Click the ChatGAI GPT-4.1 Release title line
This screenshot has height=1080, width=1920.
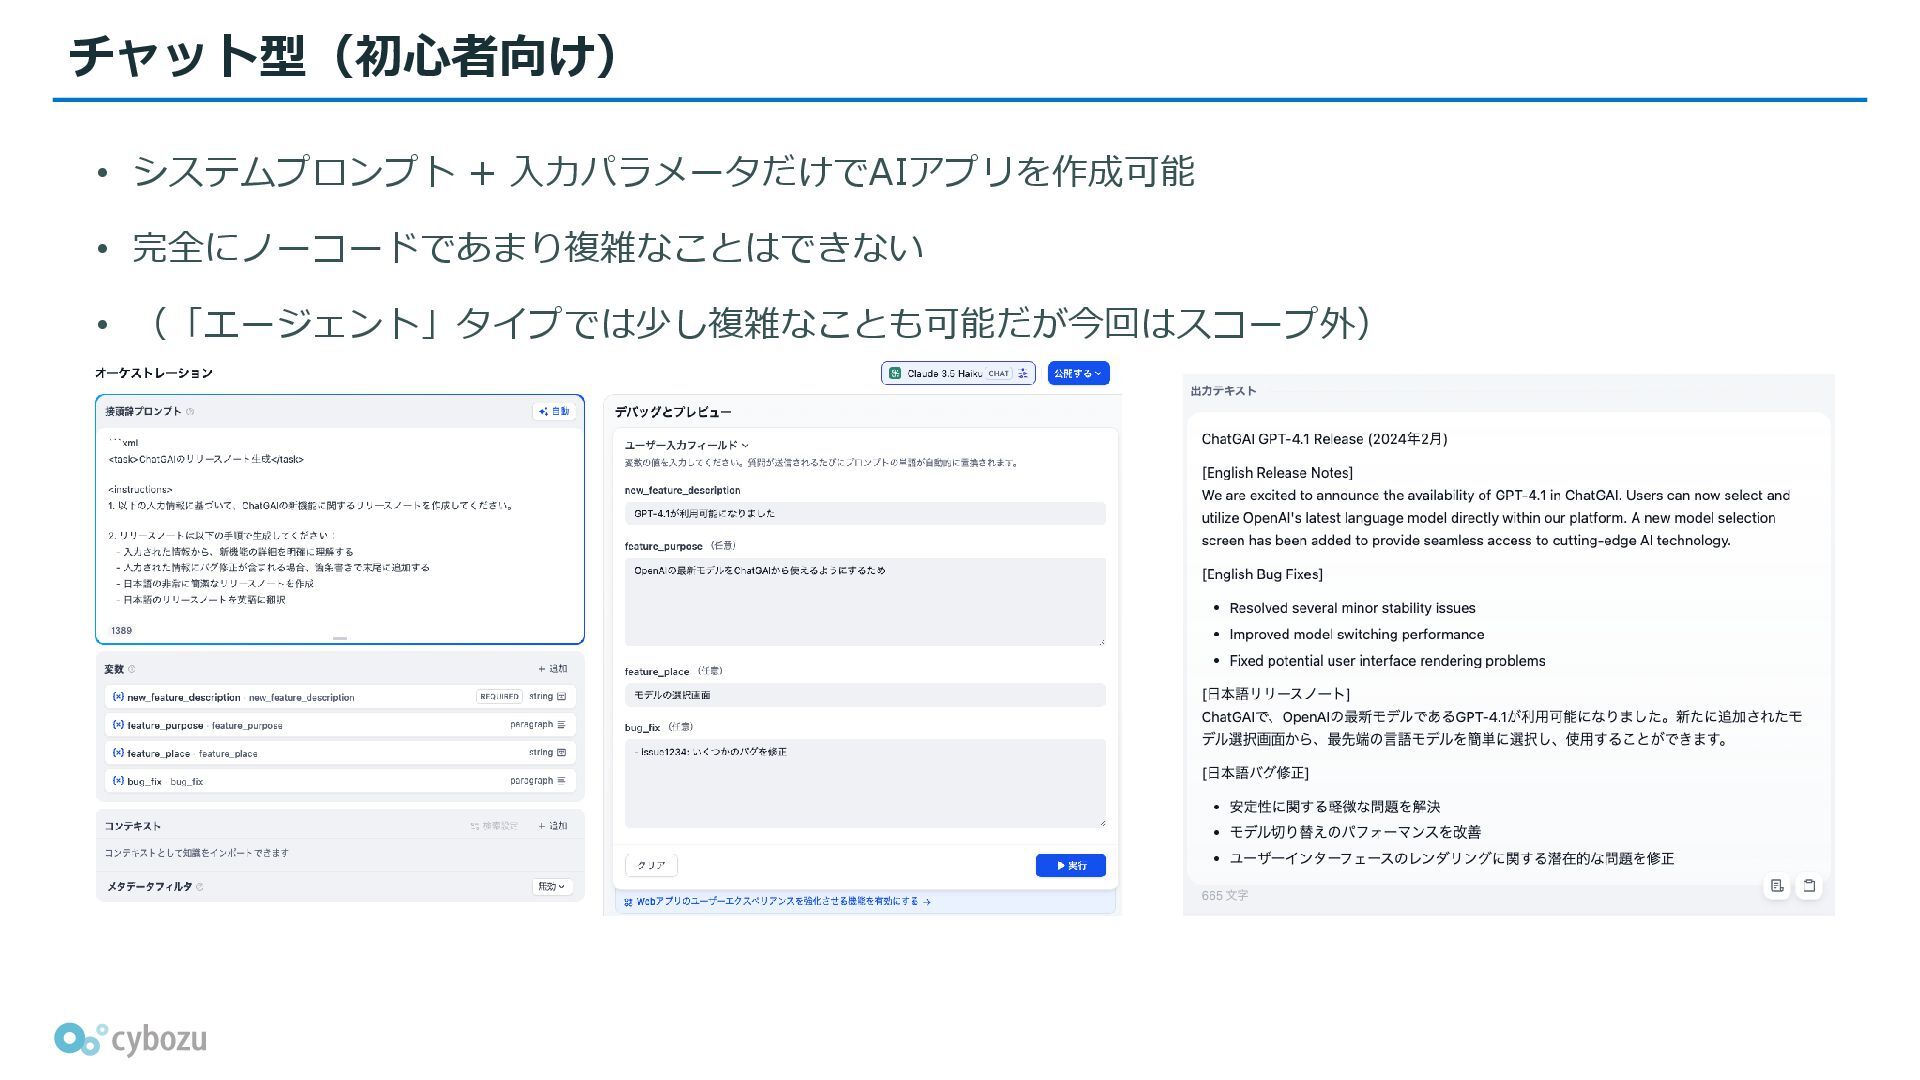[x=1324, y=439]
